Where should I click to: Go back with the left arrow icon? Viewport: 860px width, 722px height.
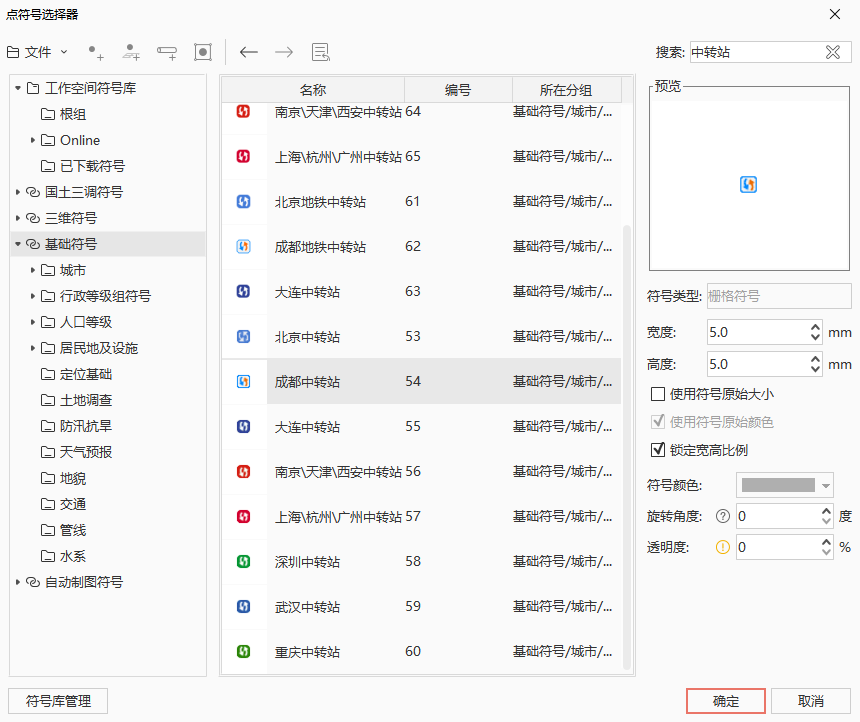tap(249, 52)
